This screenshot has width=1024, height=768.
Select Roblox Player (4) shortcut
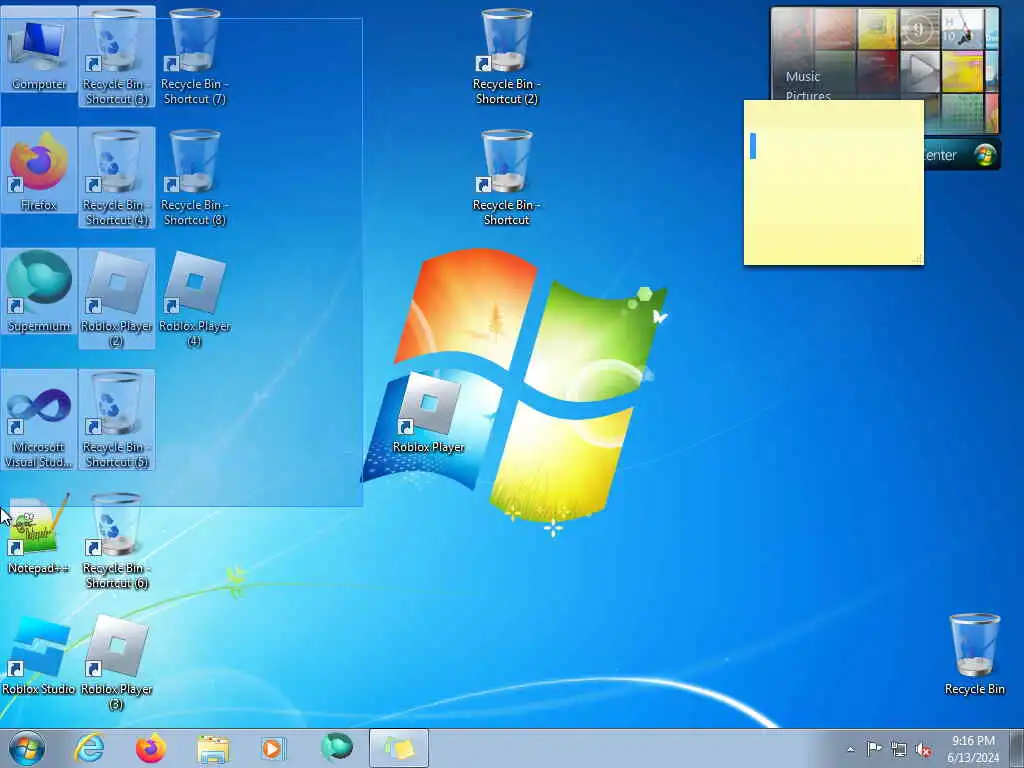click(x=195, y=298)
